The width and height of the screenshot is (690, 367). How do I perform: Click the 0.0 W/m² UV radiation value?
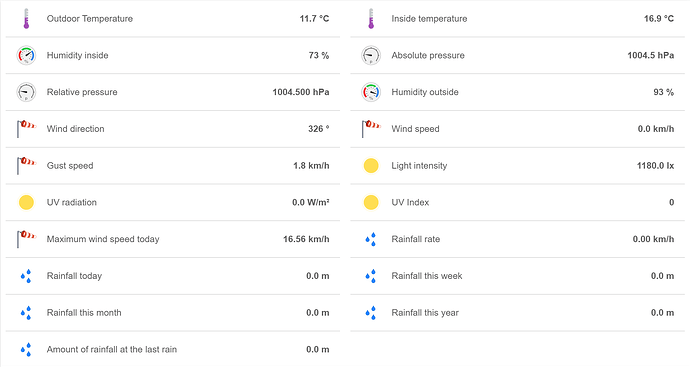(311, 202)
